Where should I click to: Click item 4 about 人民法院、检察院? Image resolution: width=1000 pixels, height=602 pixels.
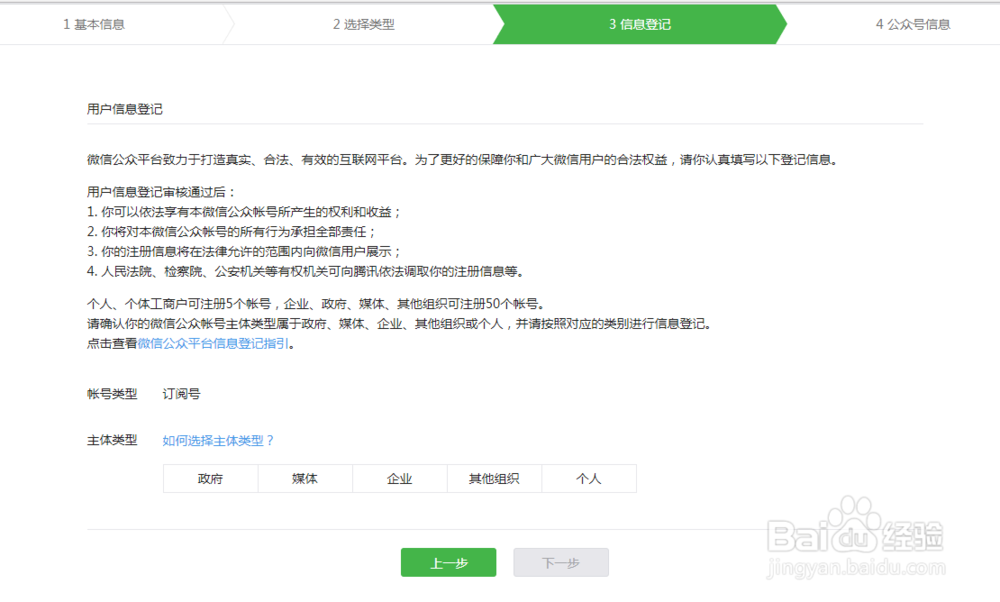pos(305,272)
